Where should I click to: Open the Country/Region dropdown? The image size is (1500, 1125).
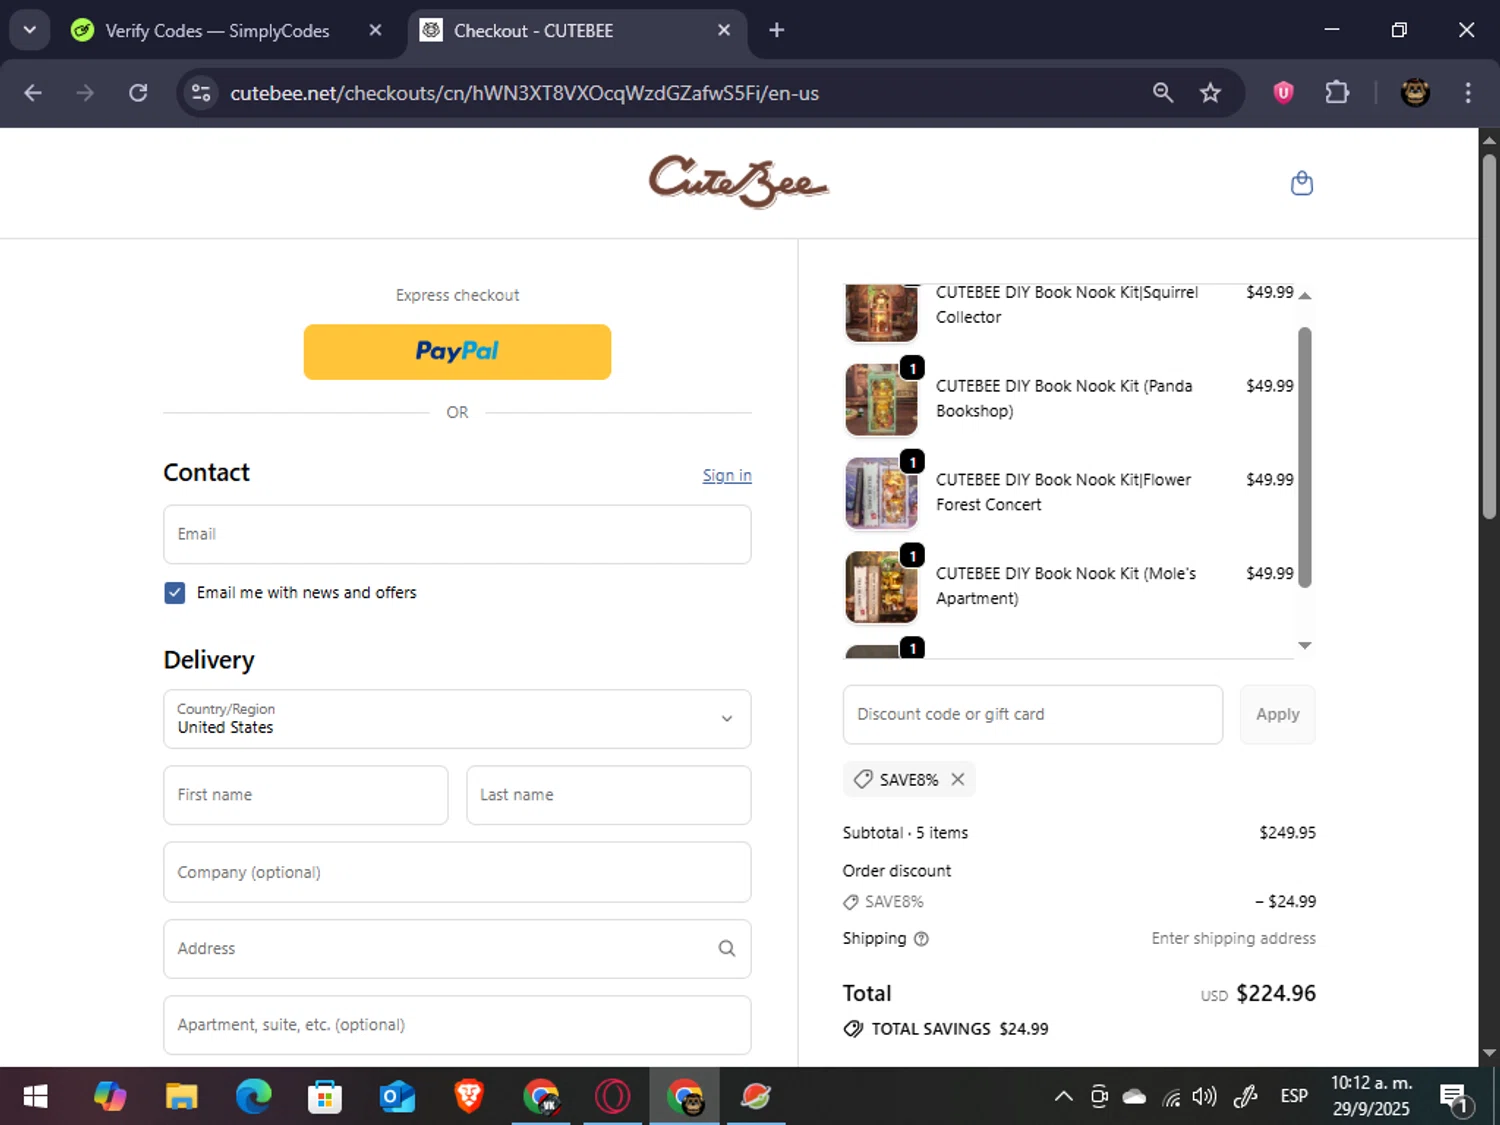click(x=457, y=719)
